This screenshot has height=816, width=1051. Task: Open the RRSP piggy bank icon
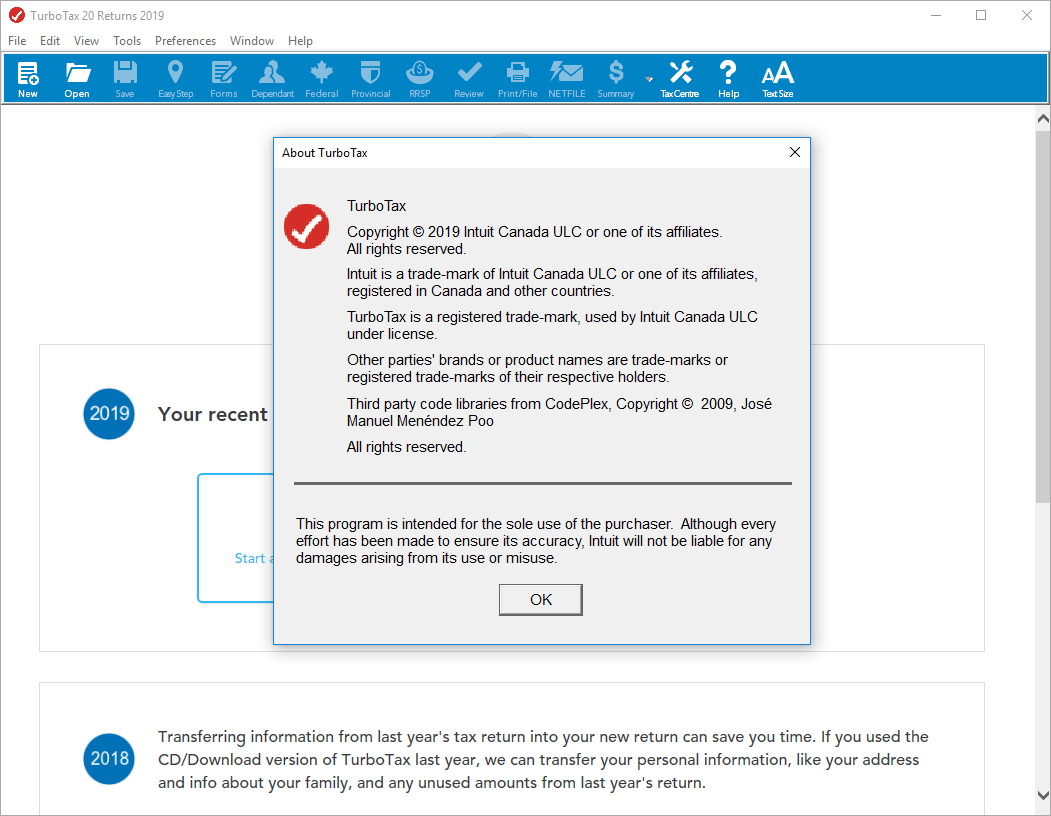[420, 79]
